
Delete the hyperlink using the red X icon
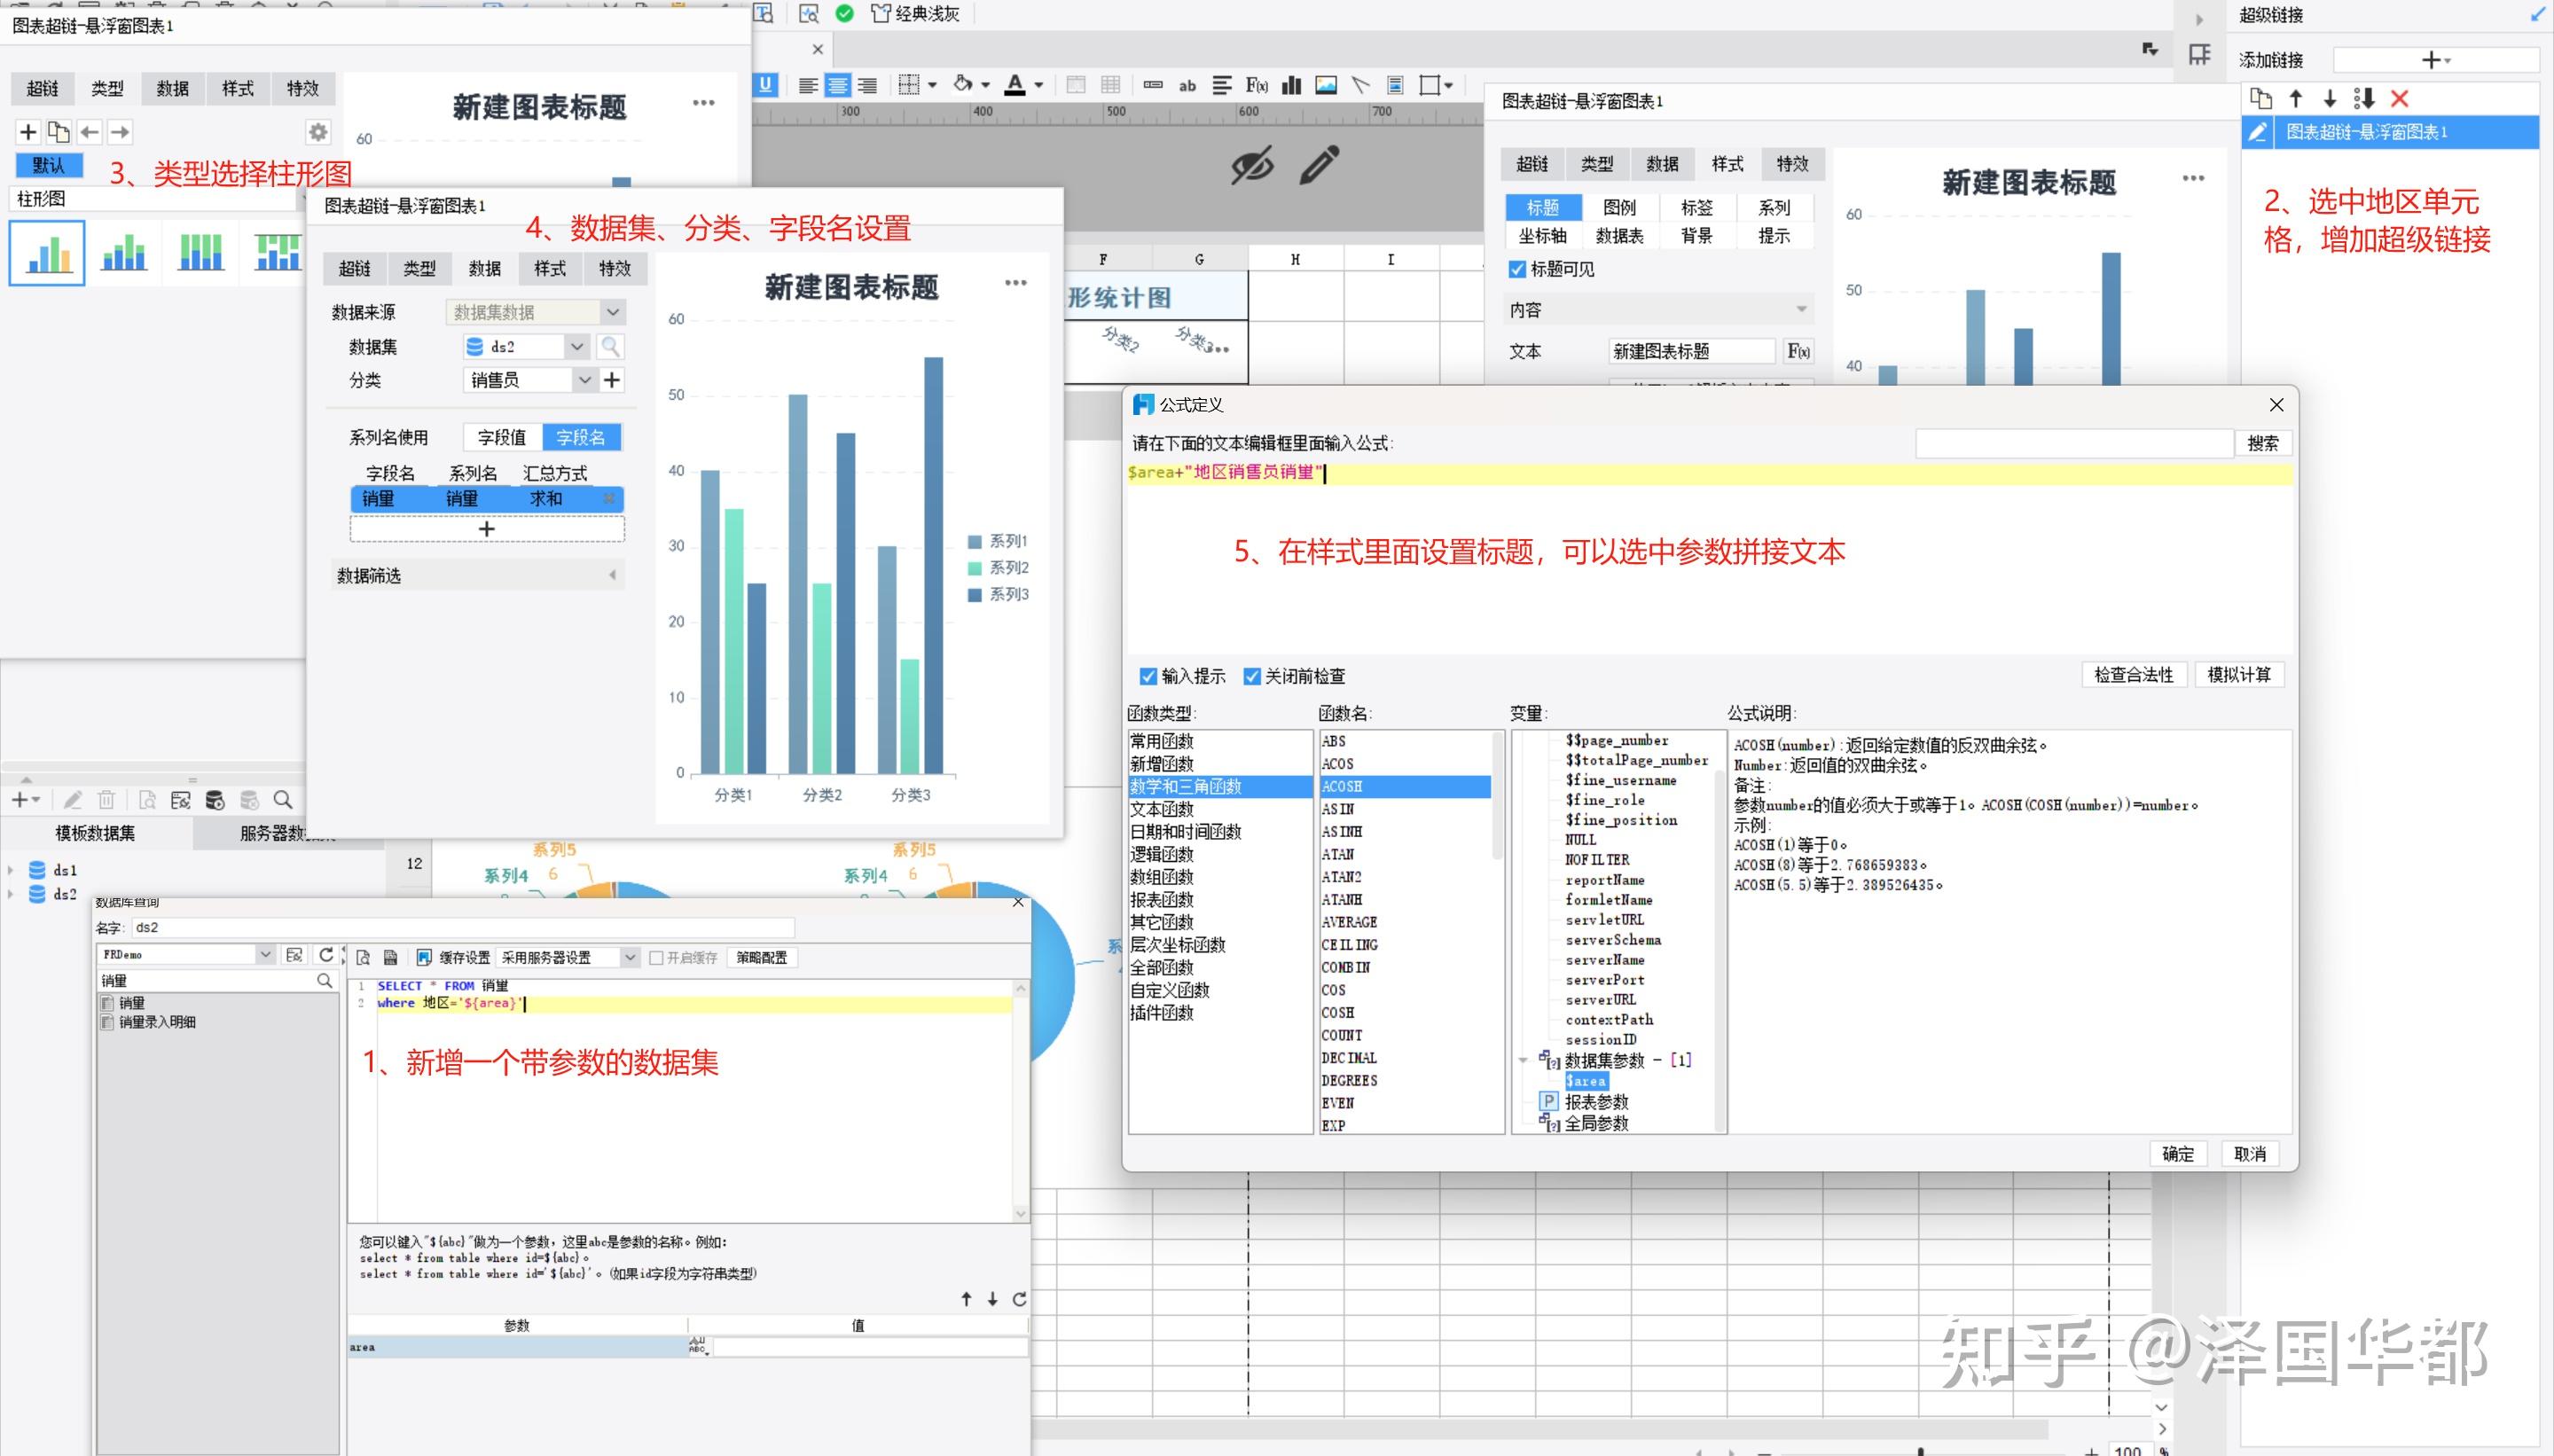click(2399, 98)
